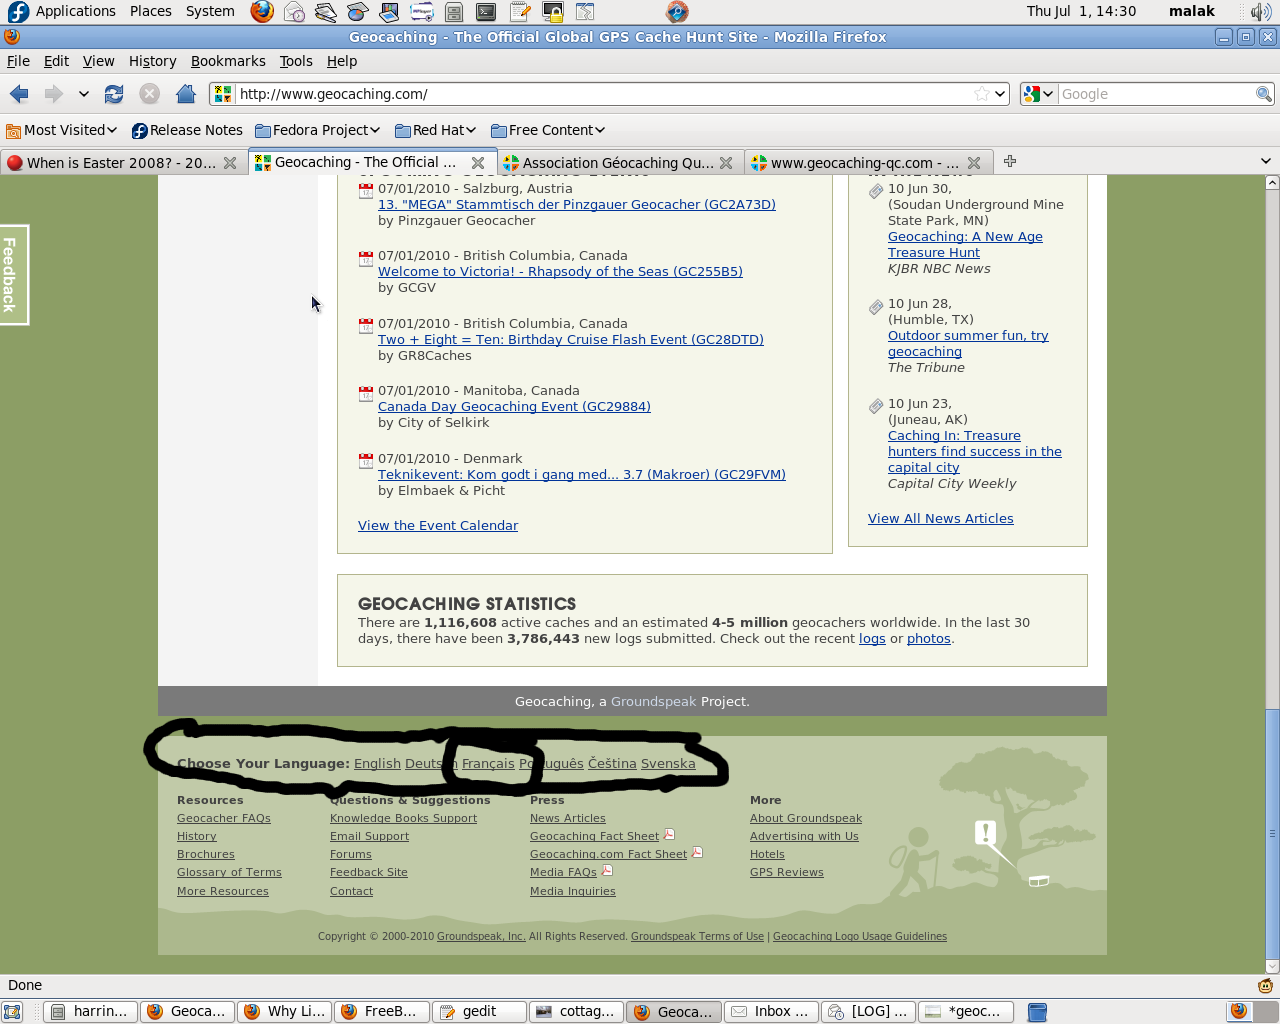Open the list all tabs dropdown
Screen dimensions: 1280x1024
click(1265, 161)
